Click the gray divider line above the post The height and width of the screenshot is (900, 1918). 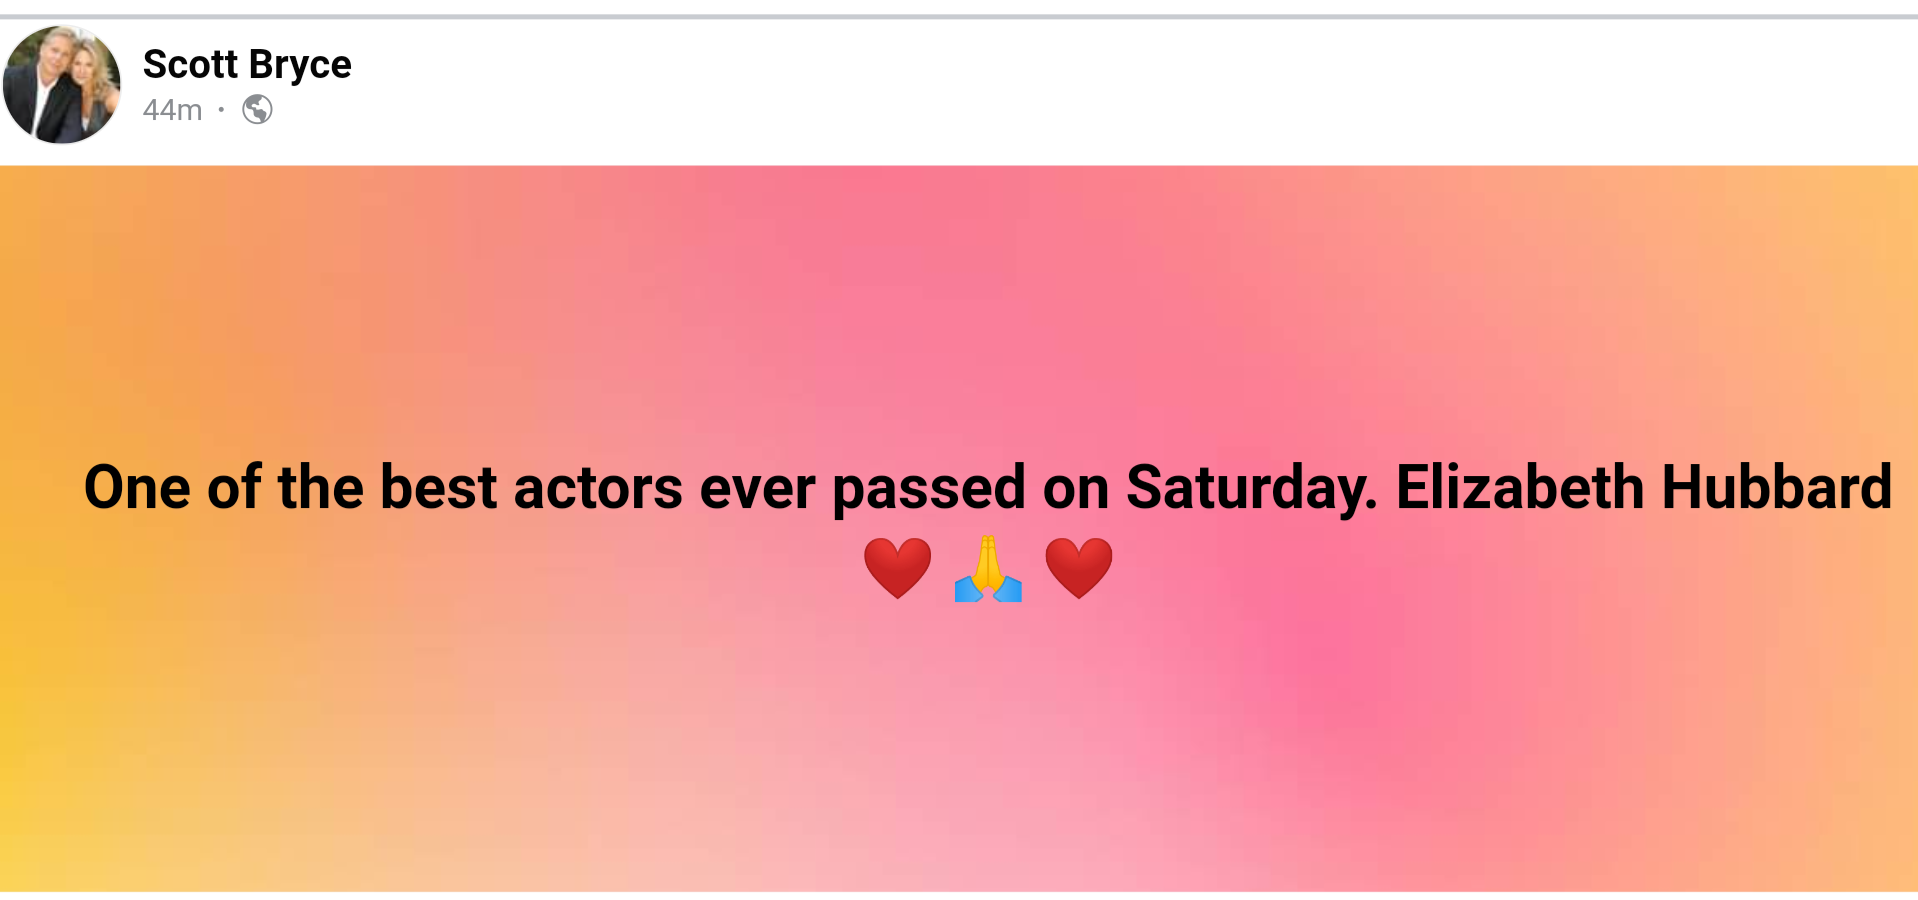point(959,16)
